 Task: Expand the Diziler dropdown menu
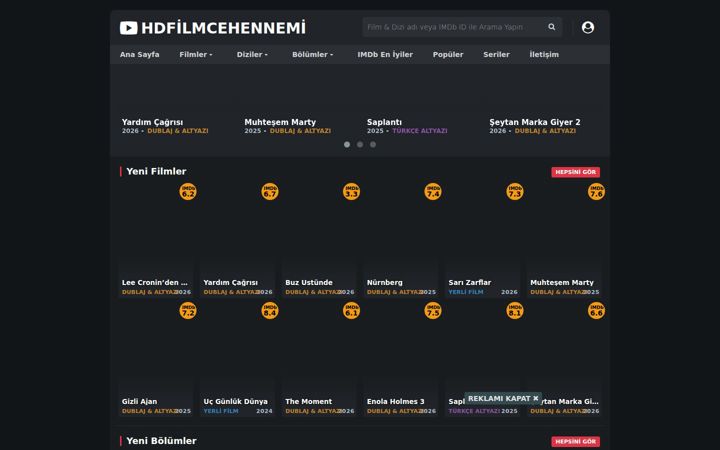pos(252,54)
